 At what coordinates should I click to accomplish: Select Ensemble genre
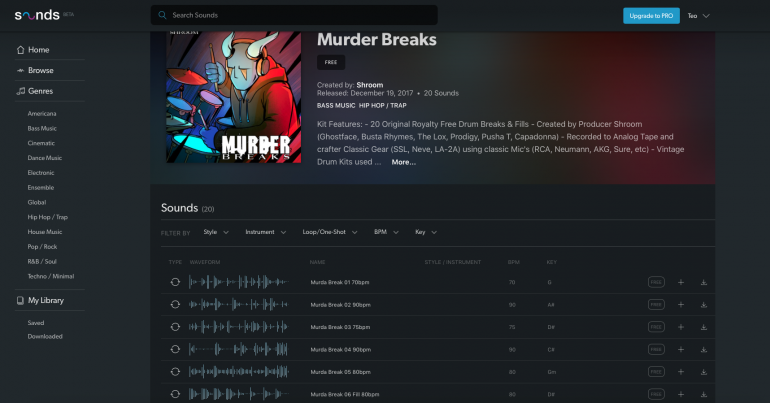[41, 188]
